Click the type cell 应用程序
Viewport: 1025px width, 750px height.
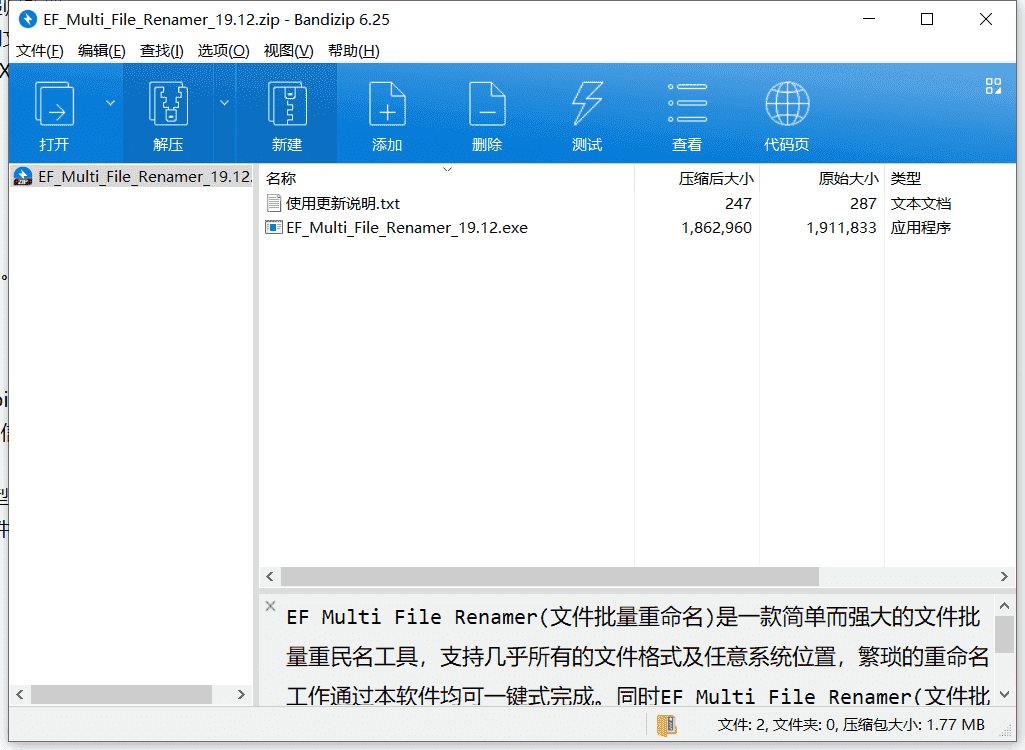[x=920, y=228]
